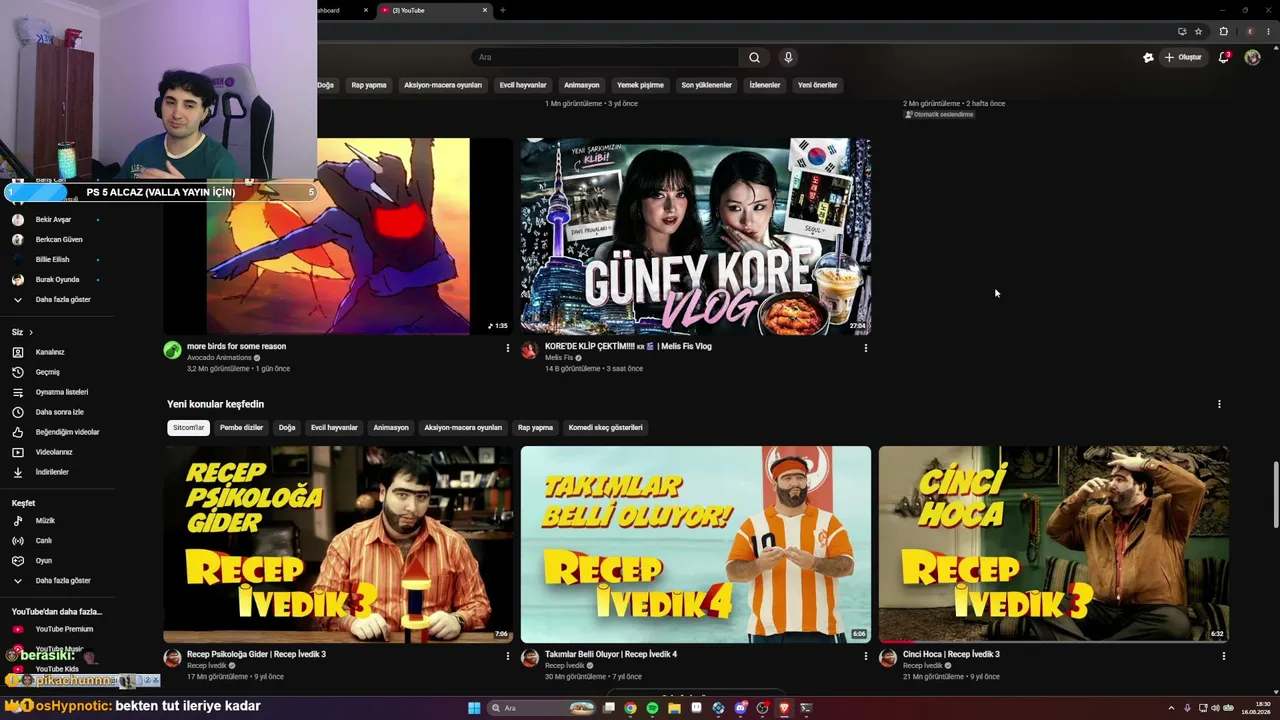This screenshot has height=720, width=1280.
Task: Open options for Takımlar Belli Oluyor video
Action: coord(865,656)
